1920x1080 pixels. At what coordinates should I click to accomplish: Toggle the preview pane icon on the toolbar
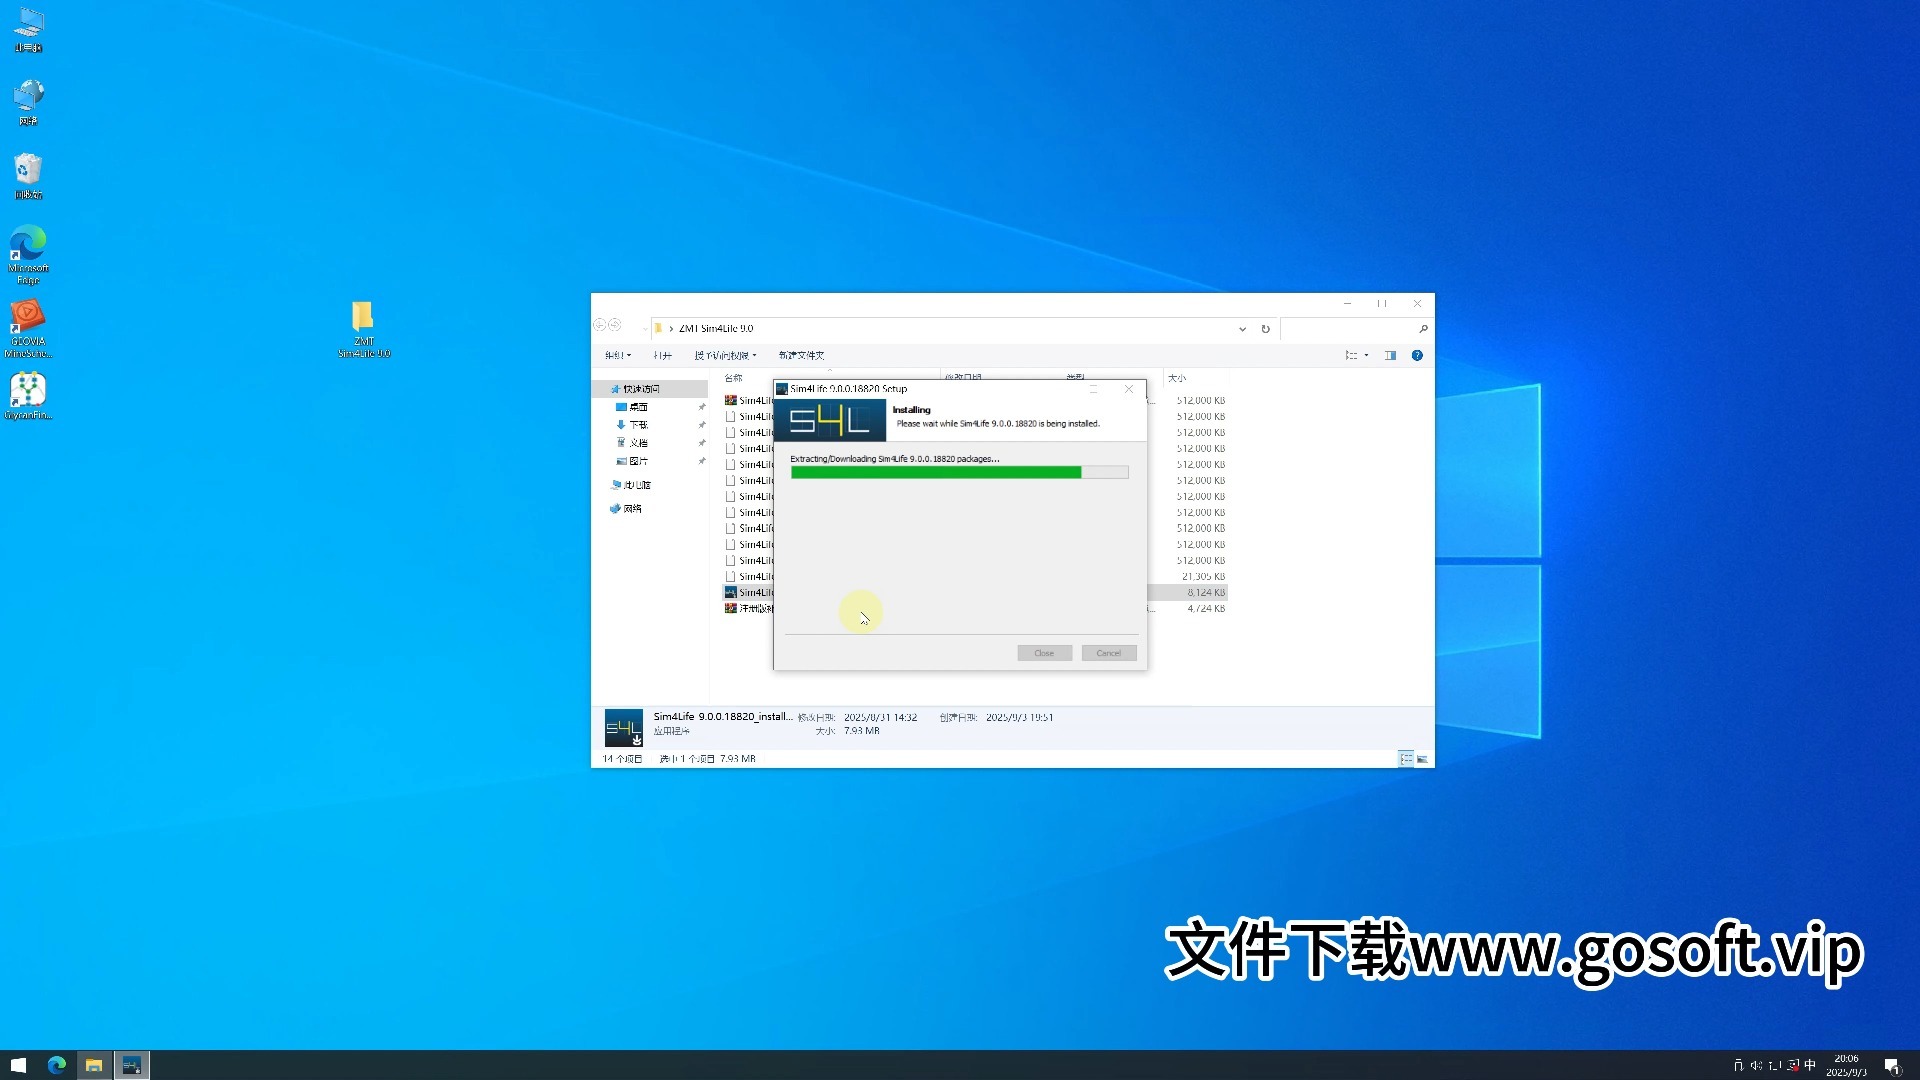click(1390, 355)
